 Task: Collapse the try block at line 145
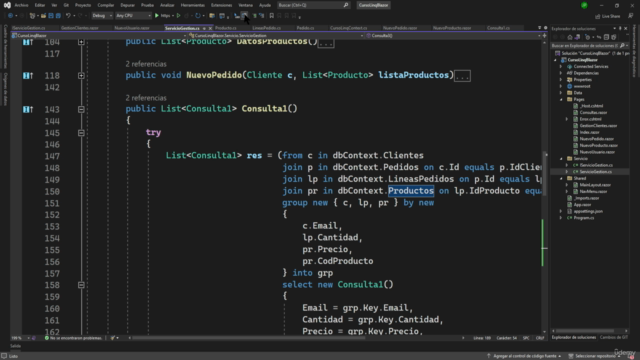coord(81,133)
